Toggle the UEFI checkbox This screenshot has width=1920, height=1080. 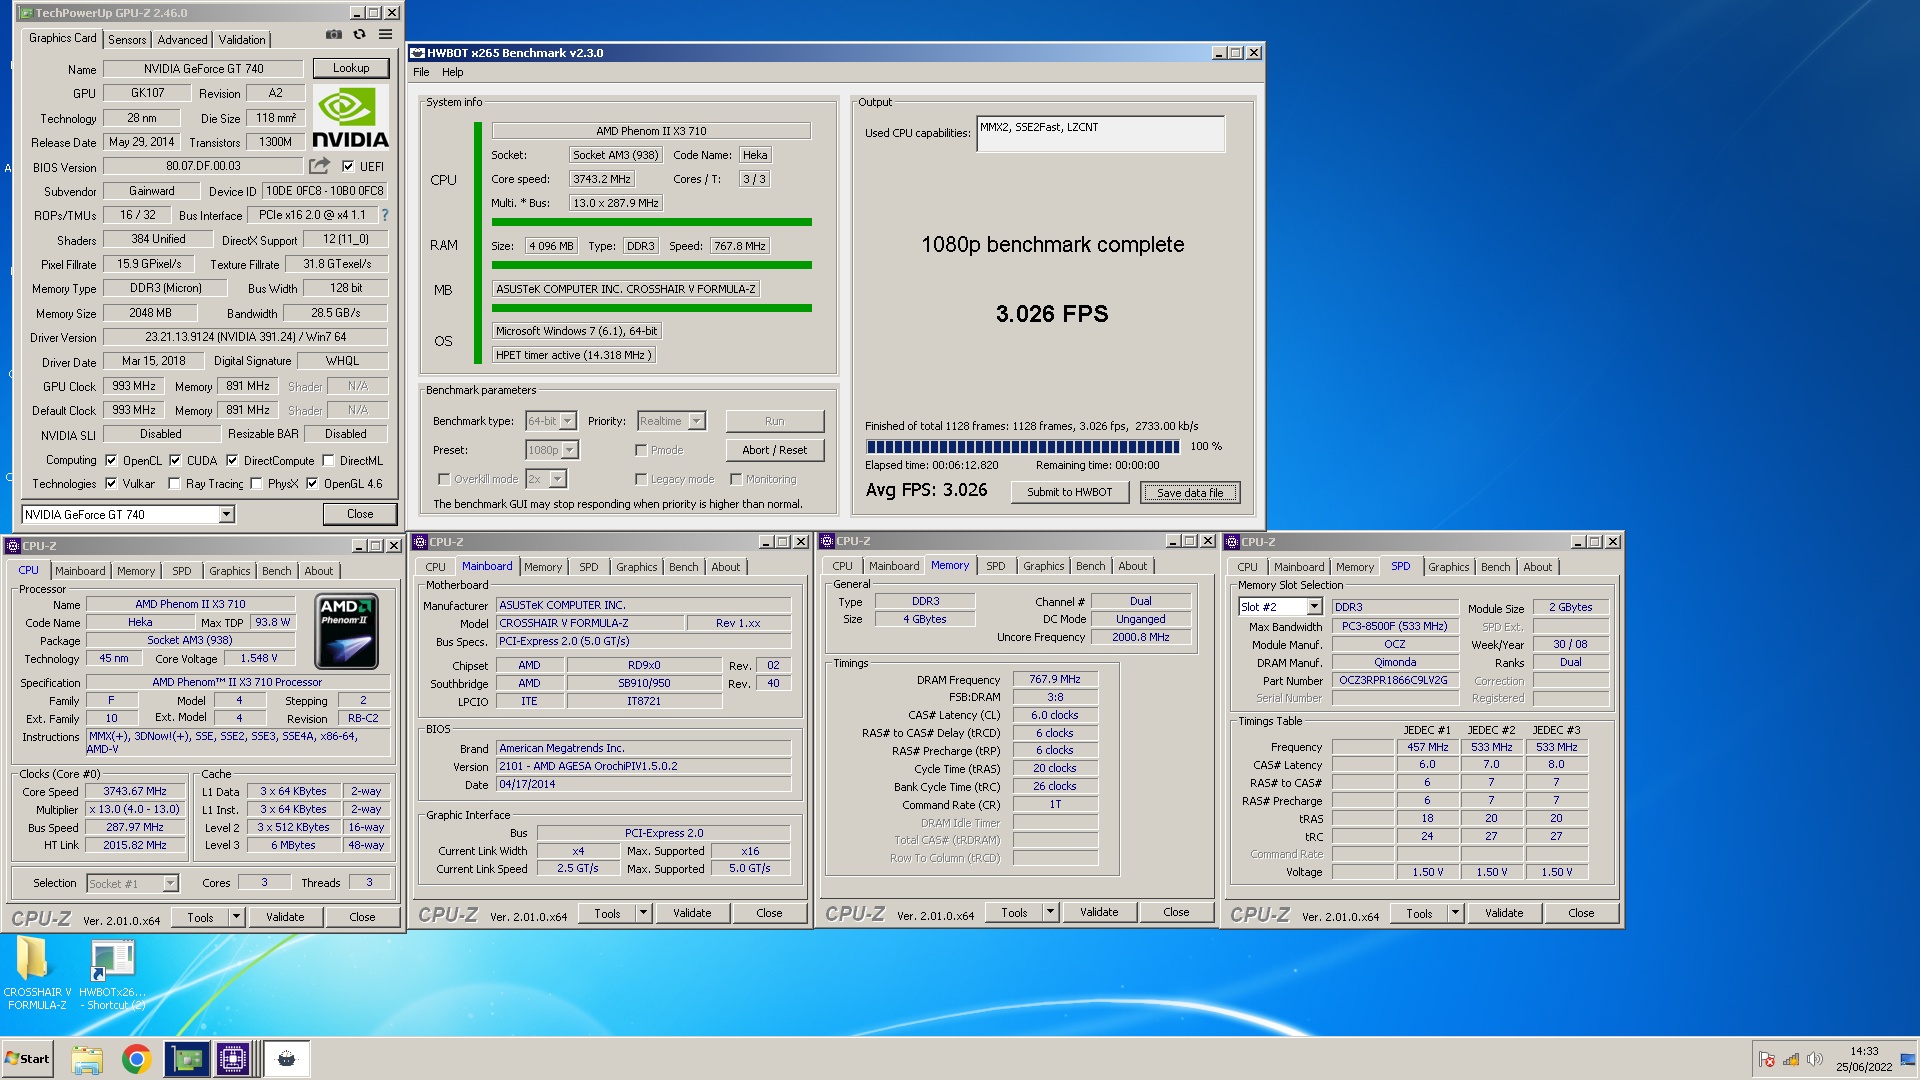pos(348,167)
